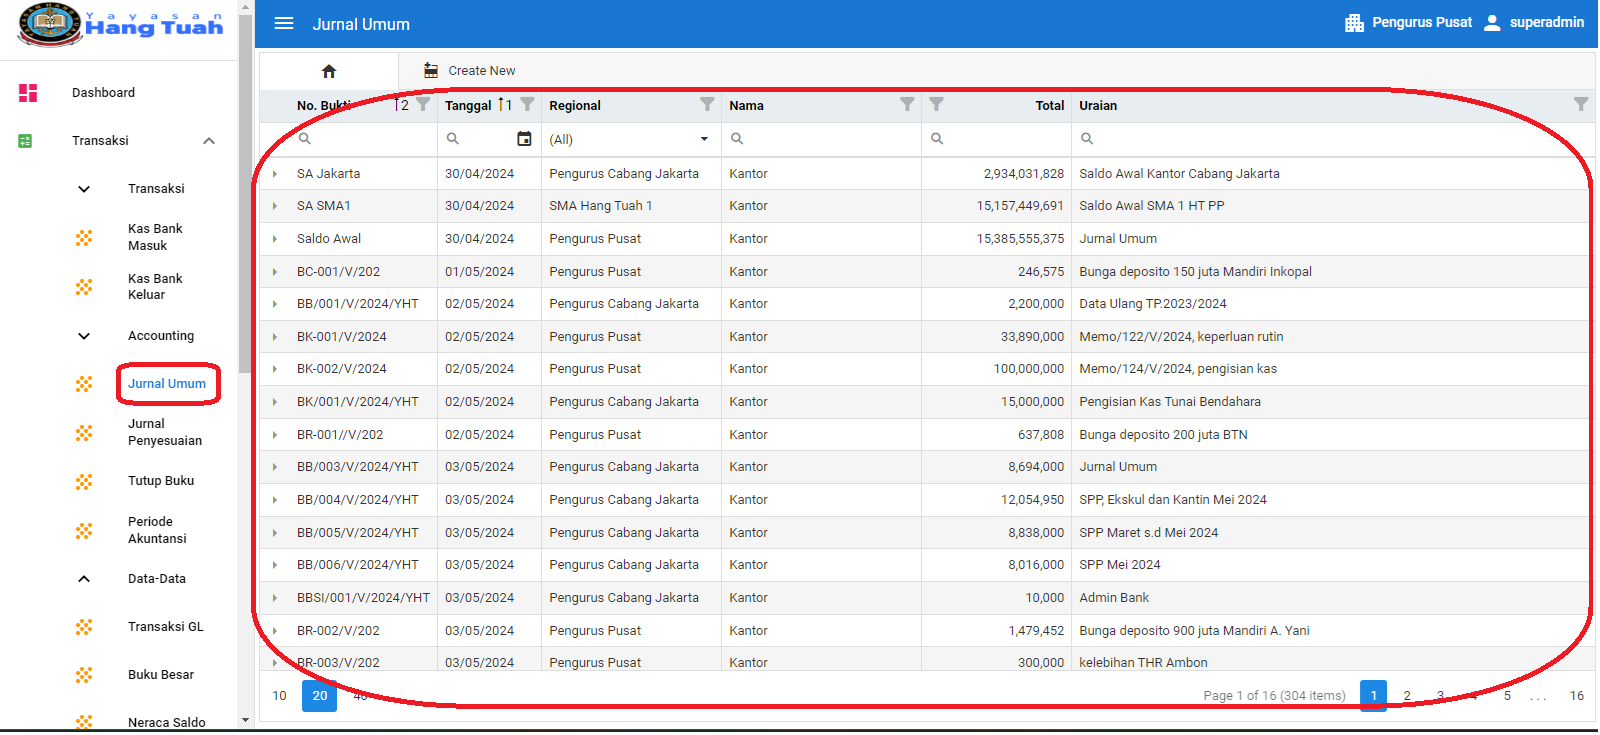Open Jurnal Penyesuaian menu item
1600x735 pixels.
(164, 432)
